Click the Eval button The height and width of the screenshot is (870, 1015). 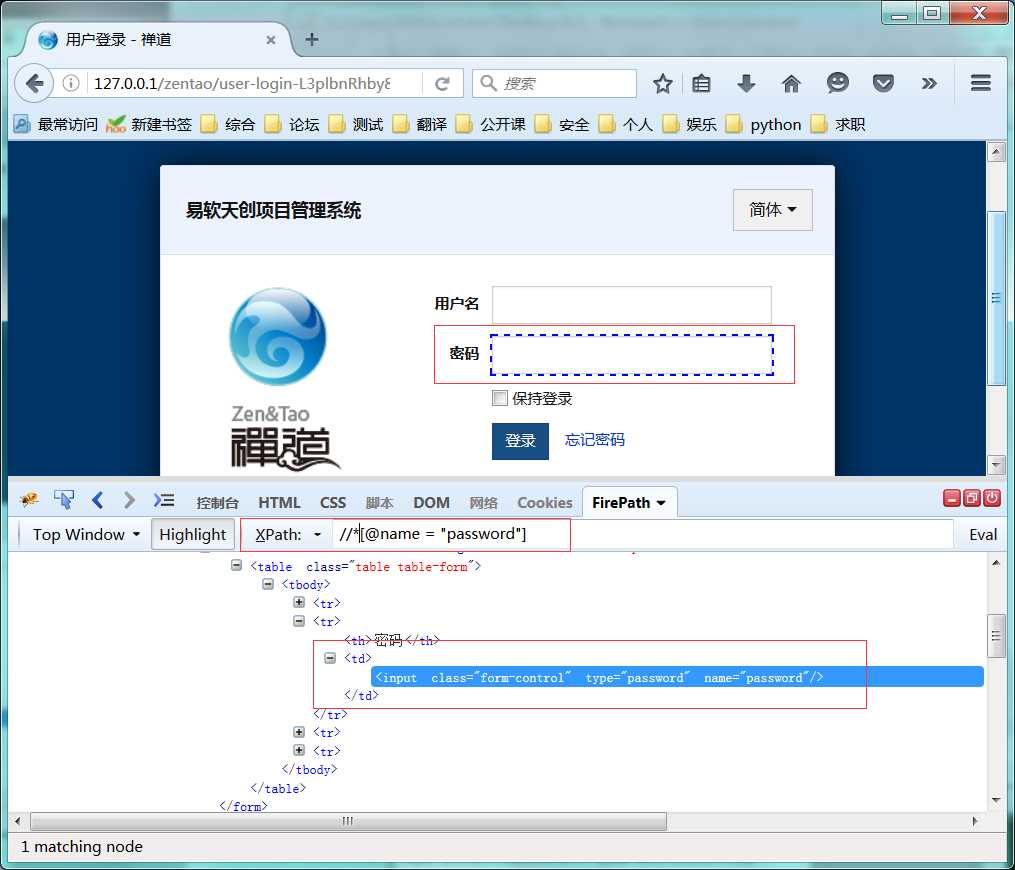(x=983, y=535)
